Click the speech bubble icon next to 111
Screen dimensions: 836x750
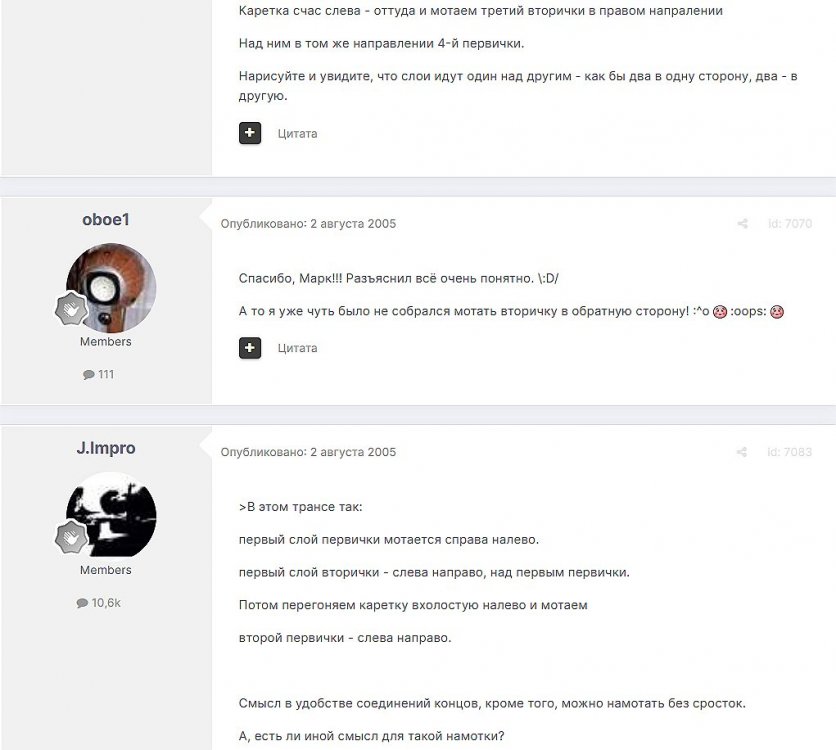pyautogui.click(x=89, y=375)
